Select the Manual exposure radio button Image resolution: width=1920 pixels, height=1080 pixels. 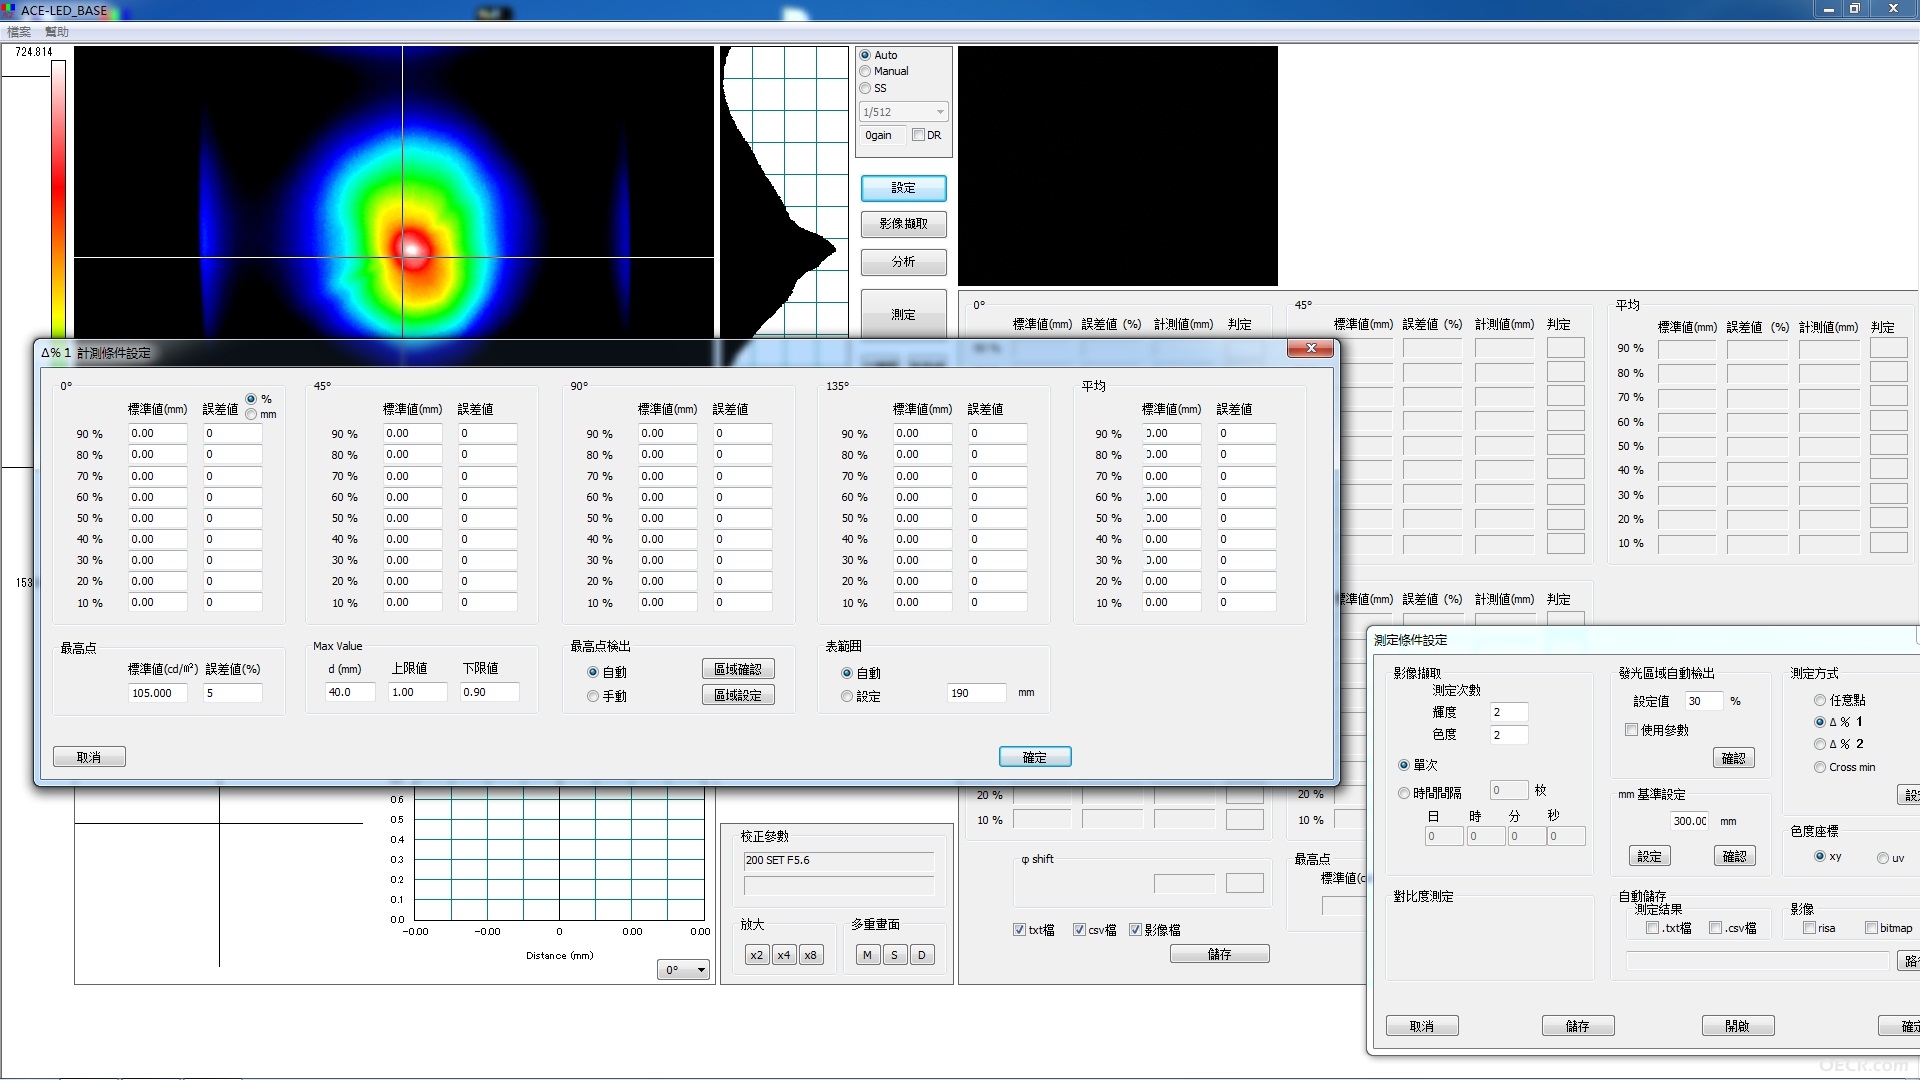click(x=865, y=71)
